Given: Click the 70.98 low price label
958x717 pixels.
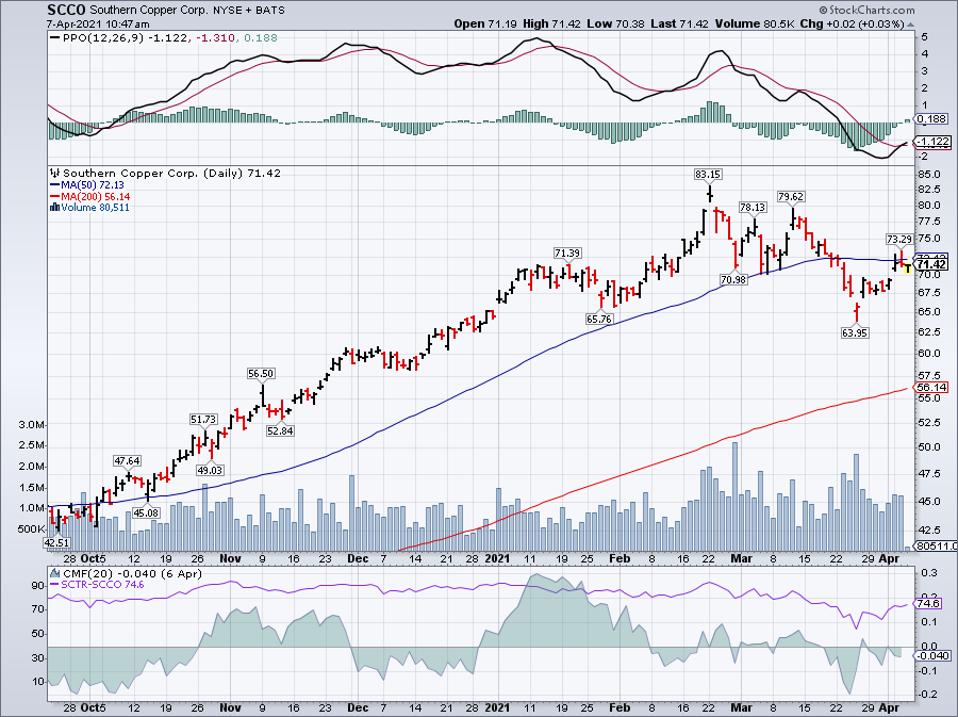Looking at the screenshot, I should [x=733, y=280].
